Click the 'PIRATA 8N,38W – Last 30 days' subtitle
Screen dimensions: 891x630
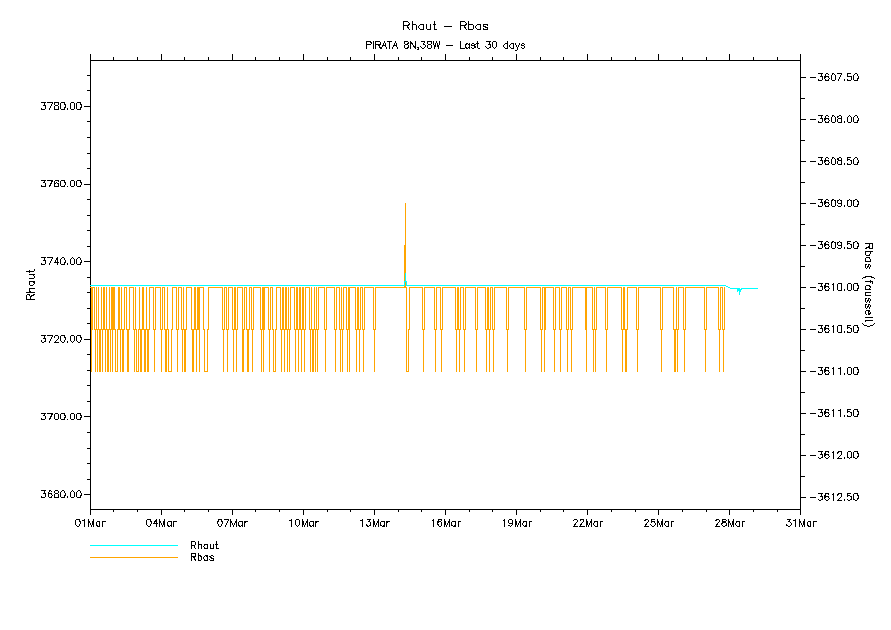pyautogui.click(x=445, y=45)
